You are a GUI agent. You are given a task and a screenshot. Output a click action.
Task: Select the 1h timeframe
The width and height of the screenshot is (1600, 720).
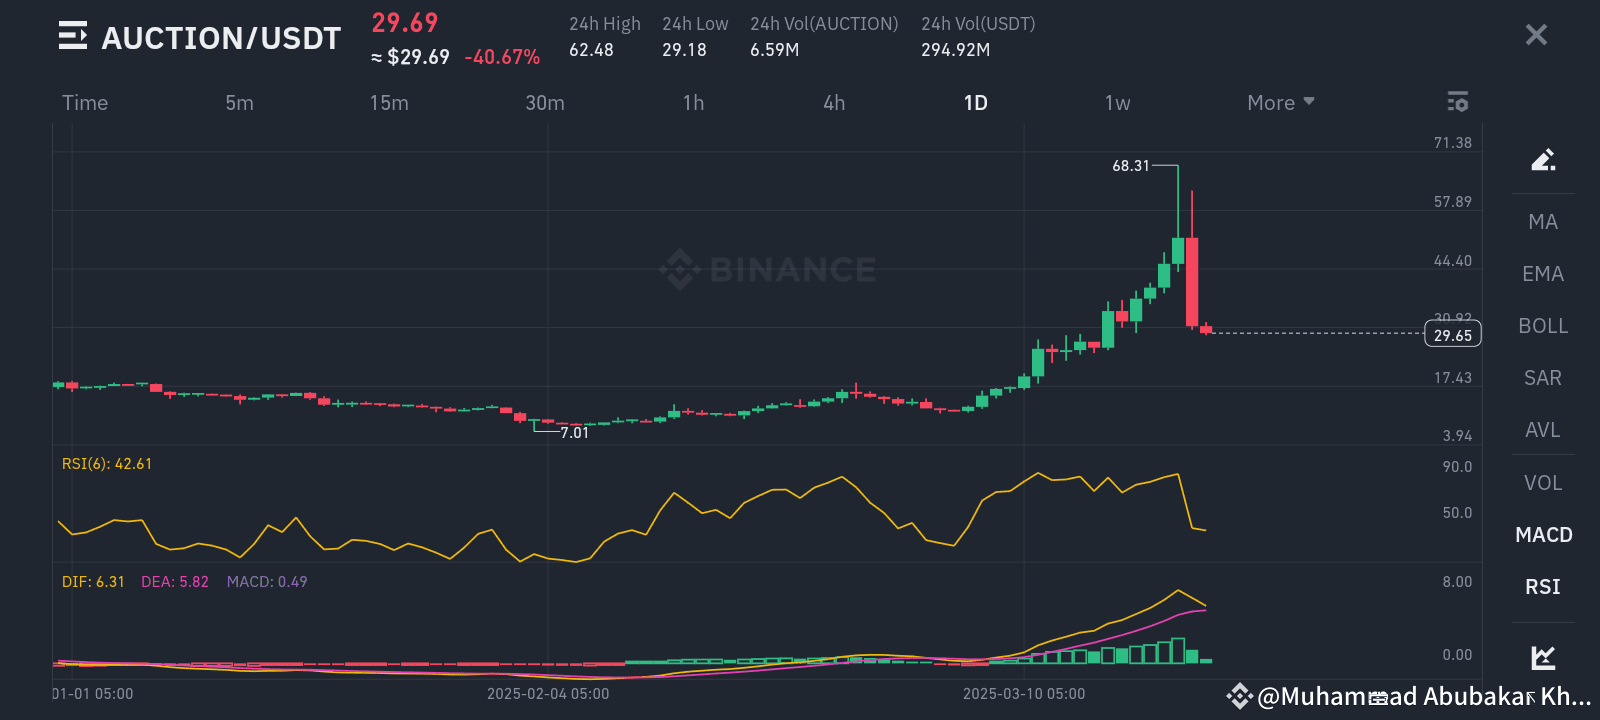coord(693,103)
